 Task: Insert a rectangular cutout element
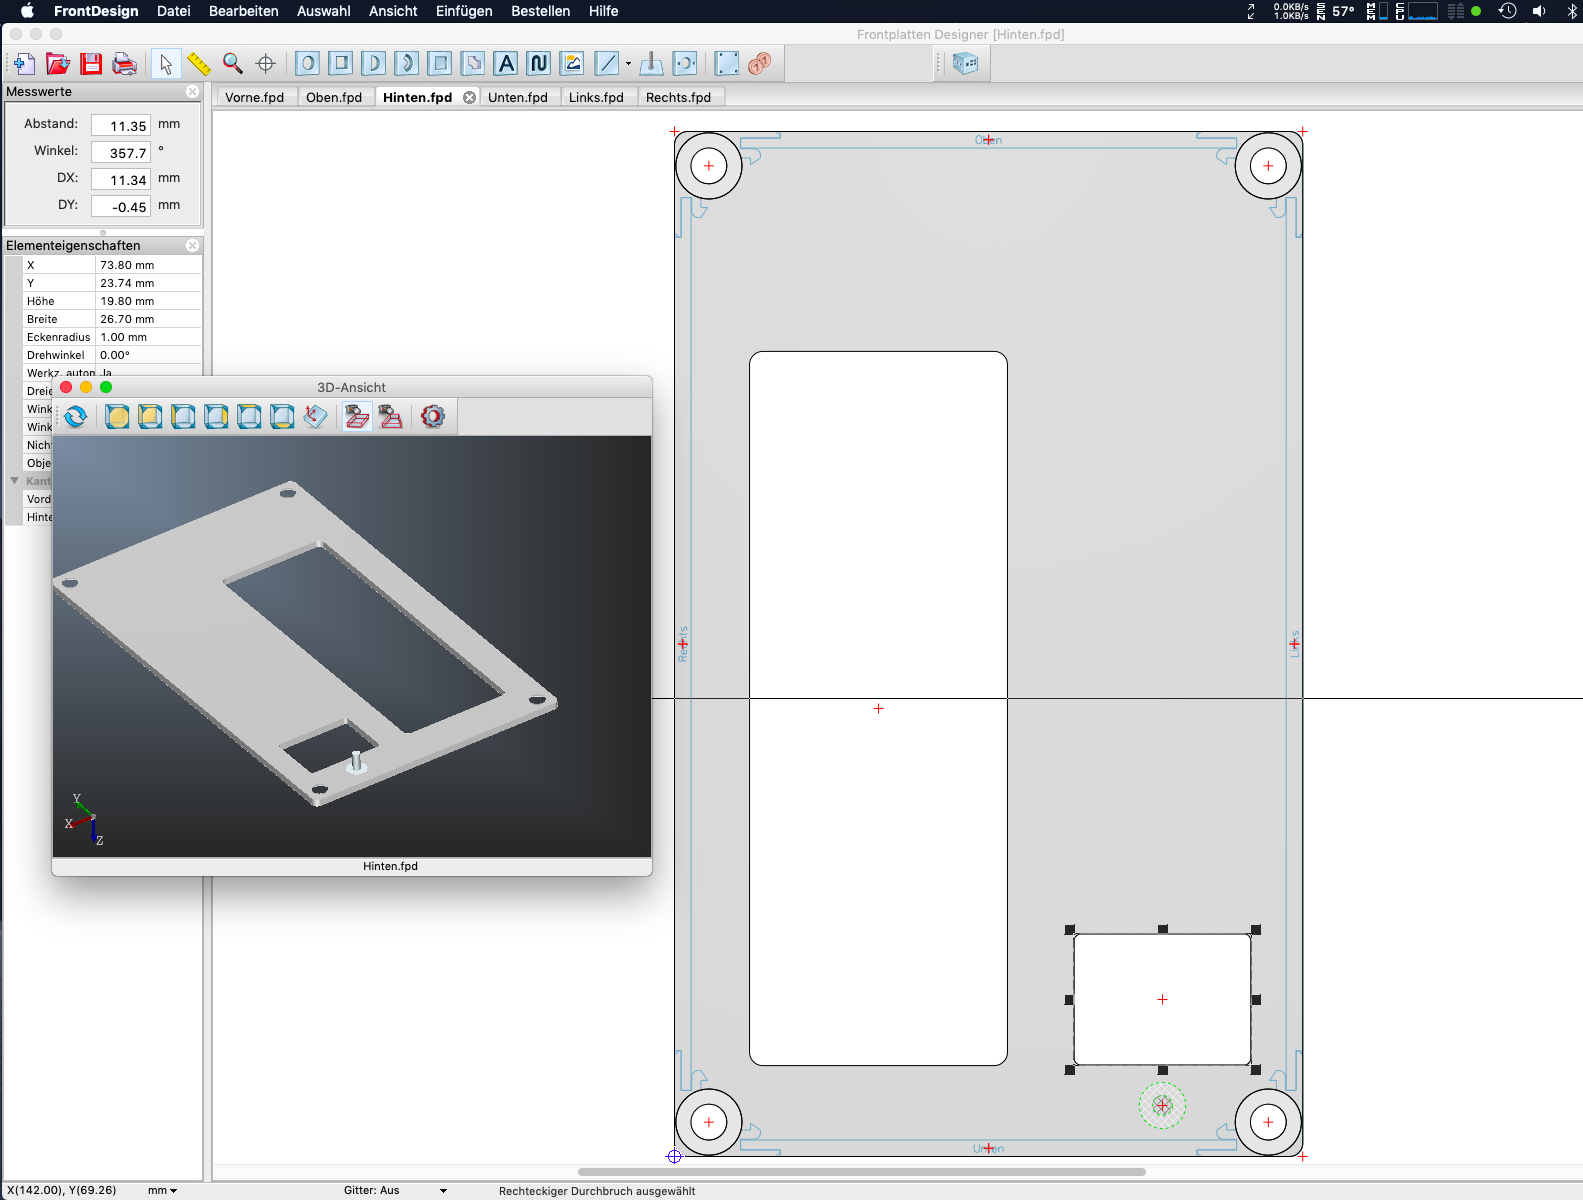coord(341,64)
